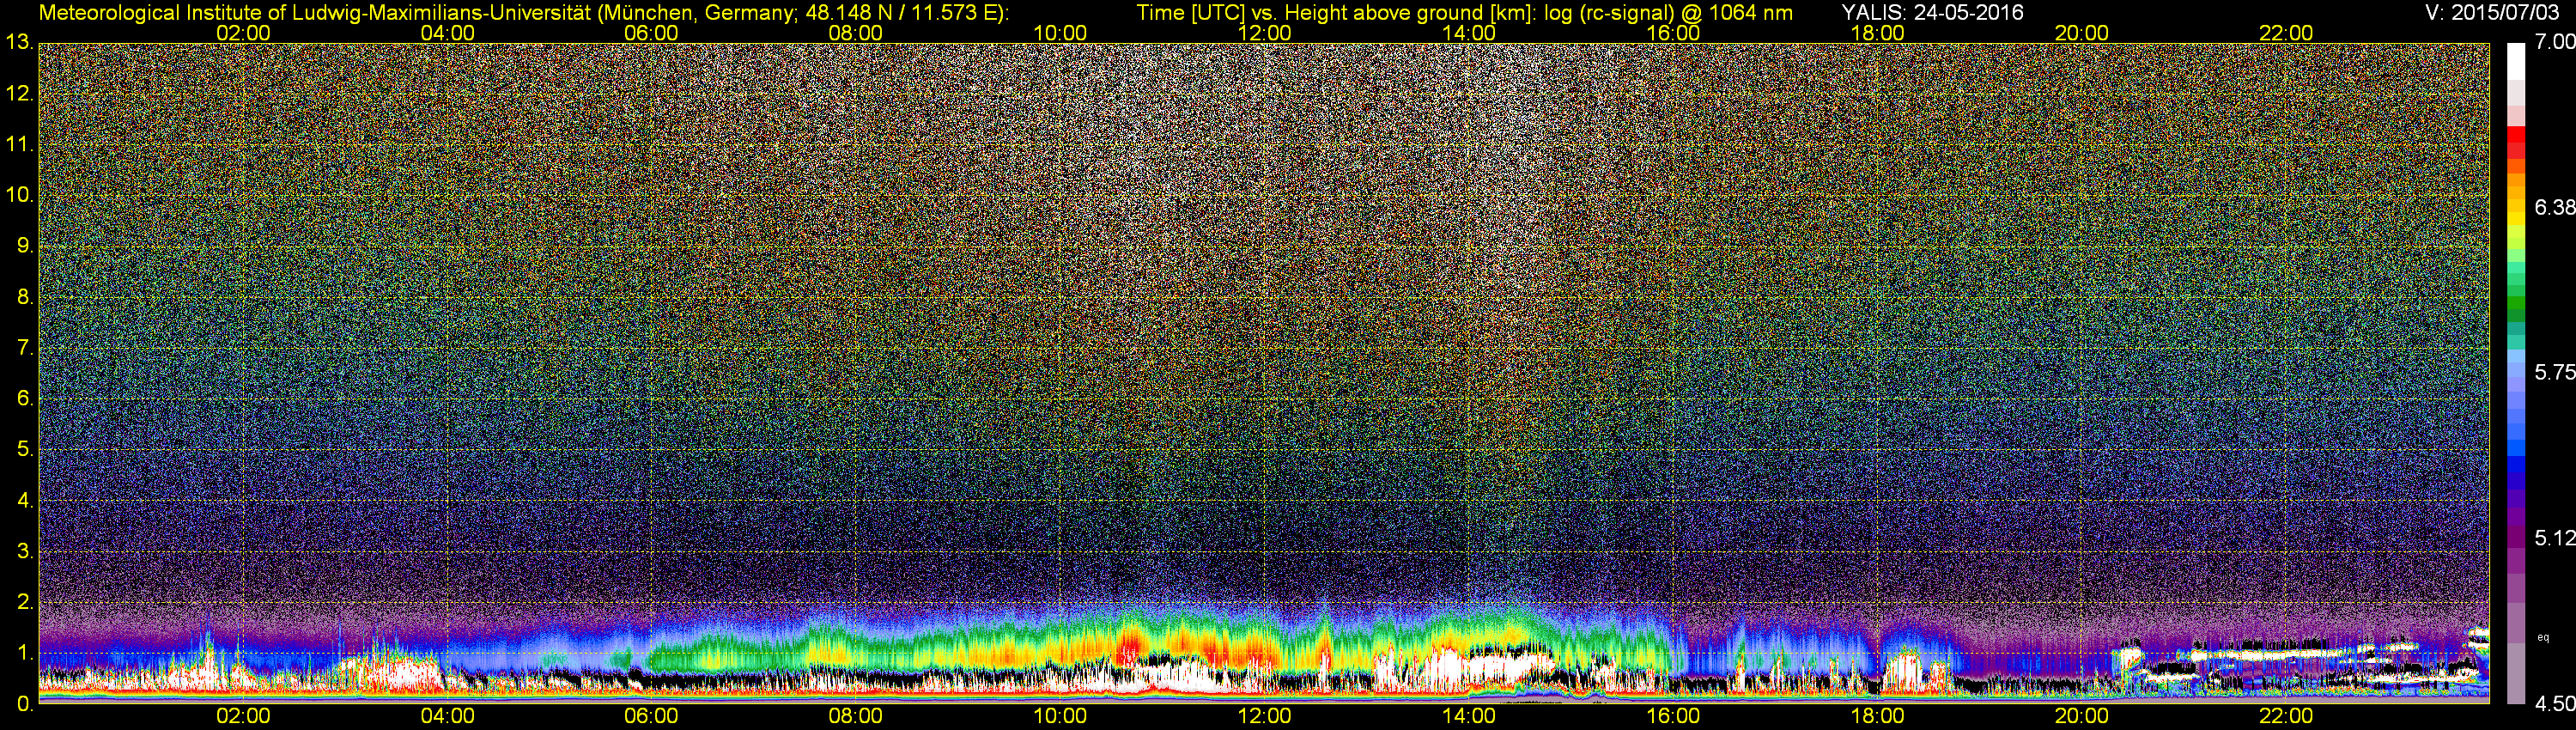Select the '12:00' label on the bottom time axis
This screenshot has height=730, width=2576.
click(1265, 716)
